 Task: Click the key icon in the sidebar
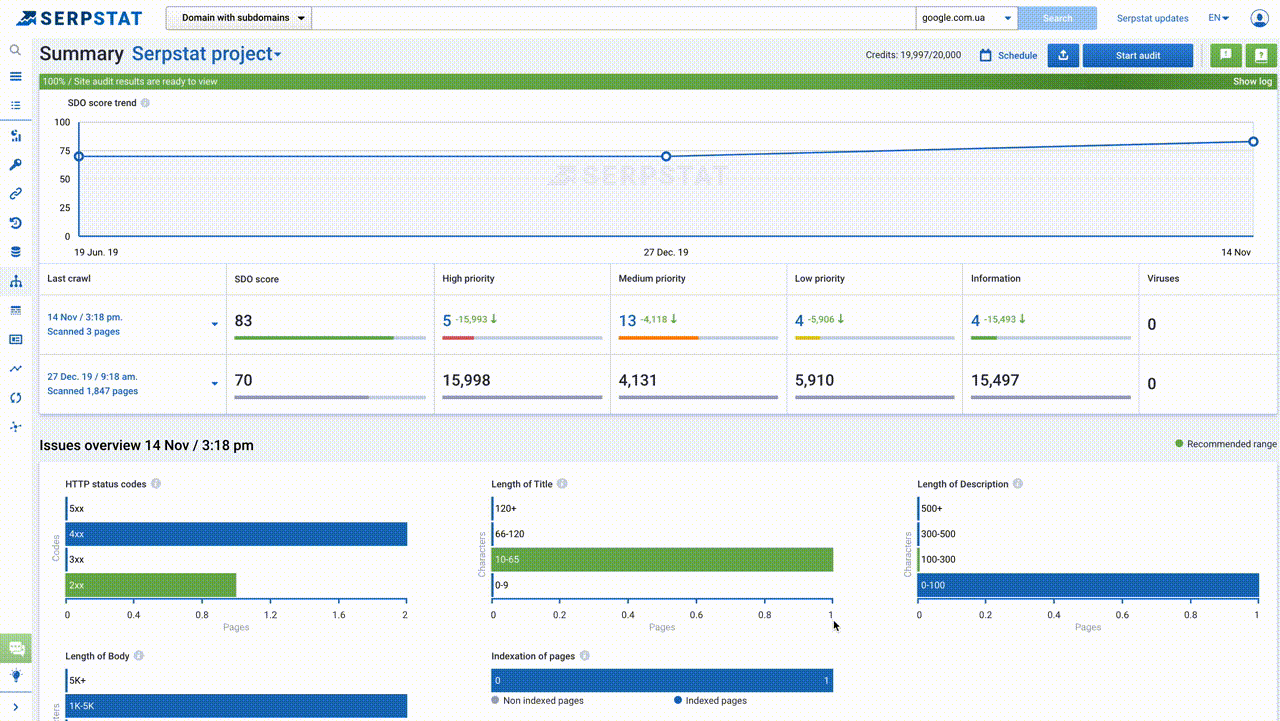[15, 165]
